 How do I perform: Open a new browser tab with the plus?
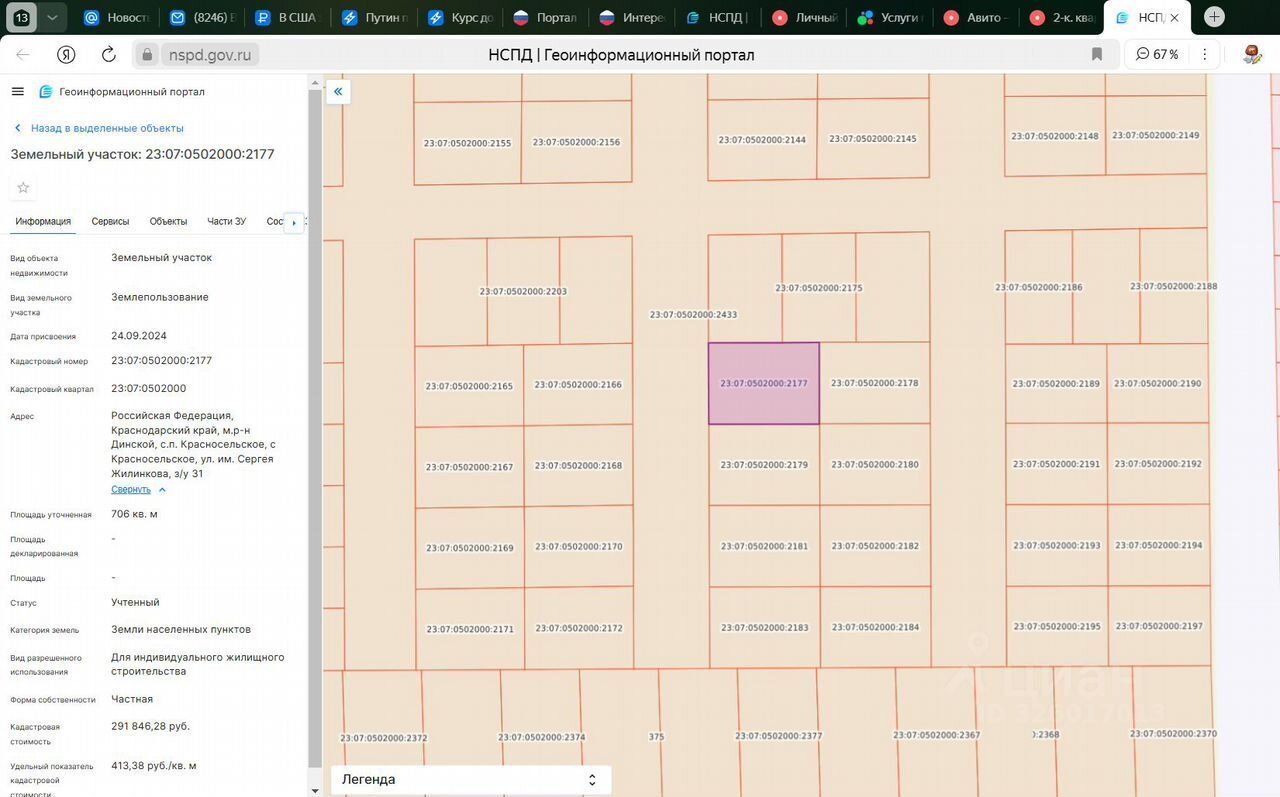point(1214,17)
